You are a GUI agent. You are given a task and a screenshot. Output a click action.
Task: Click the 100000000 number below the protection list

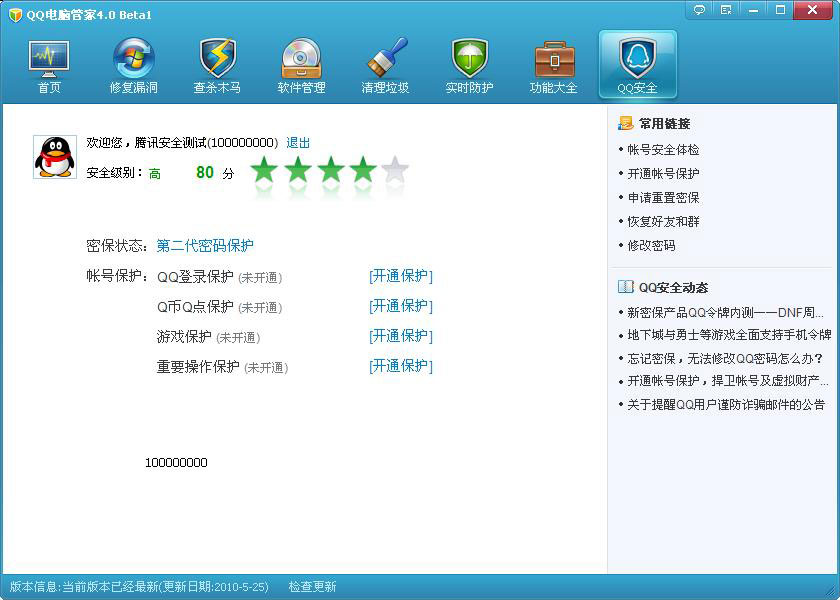pos(176,462)
